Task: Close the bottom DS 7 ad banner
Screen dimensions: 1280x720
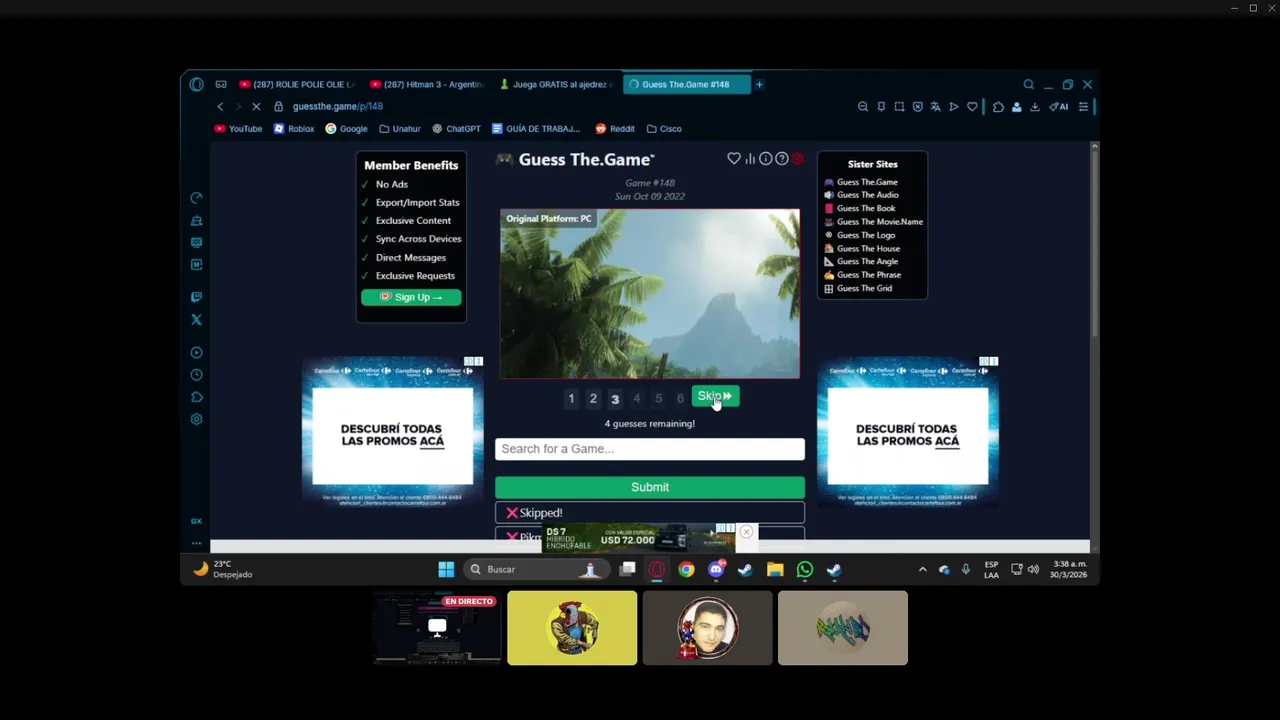Action: (746, 532)
